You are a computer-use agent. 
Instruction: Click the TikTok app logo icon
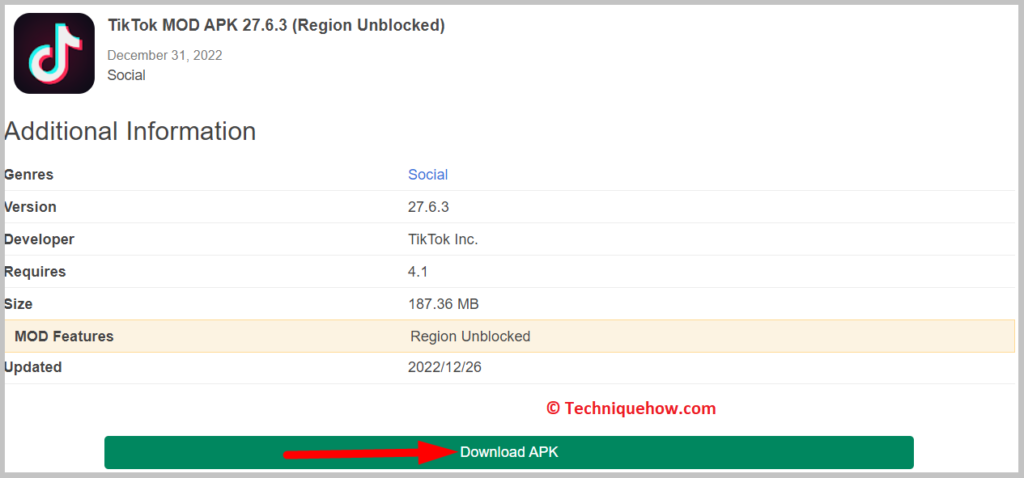click(54, 53)
